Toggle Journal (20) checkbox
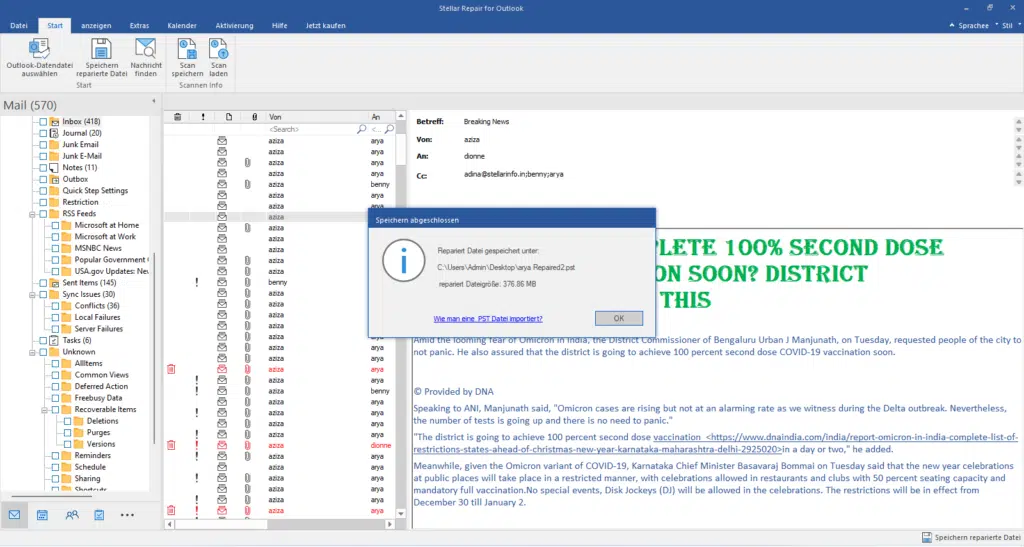 [43, 133]
